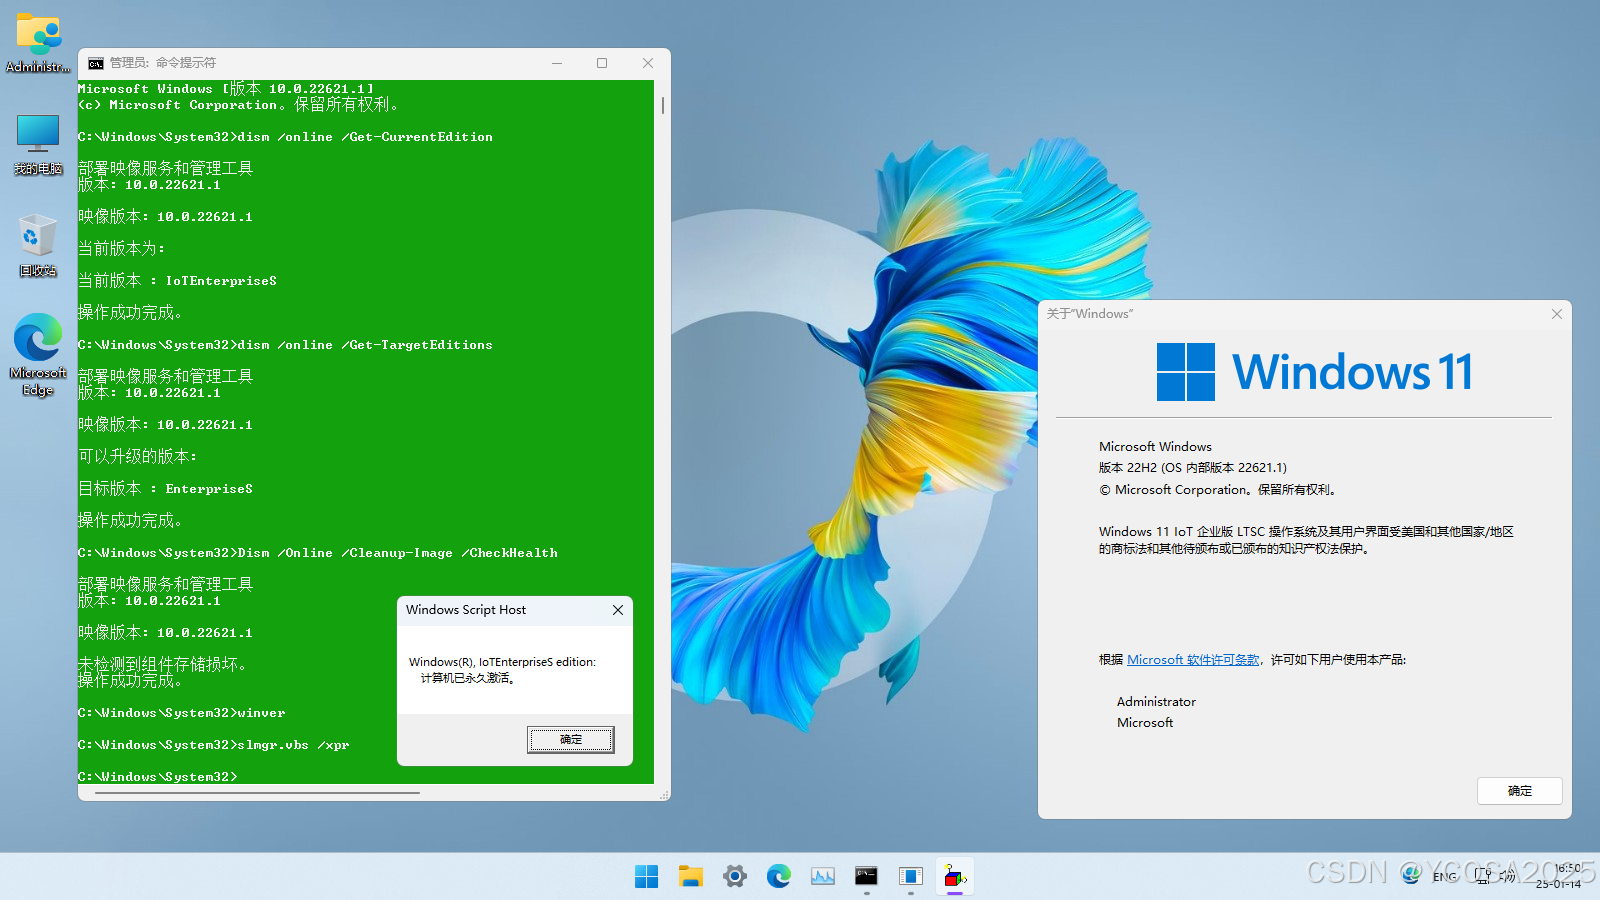Click the Windows 11 logo in About dialog
Screen dimensions: 1600x900
pyautogui.click(x=1315, y=372)
